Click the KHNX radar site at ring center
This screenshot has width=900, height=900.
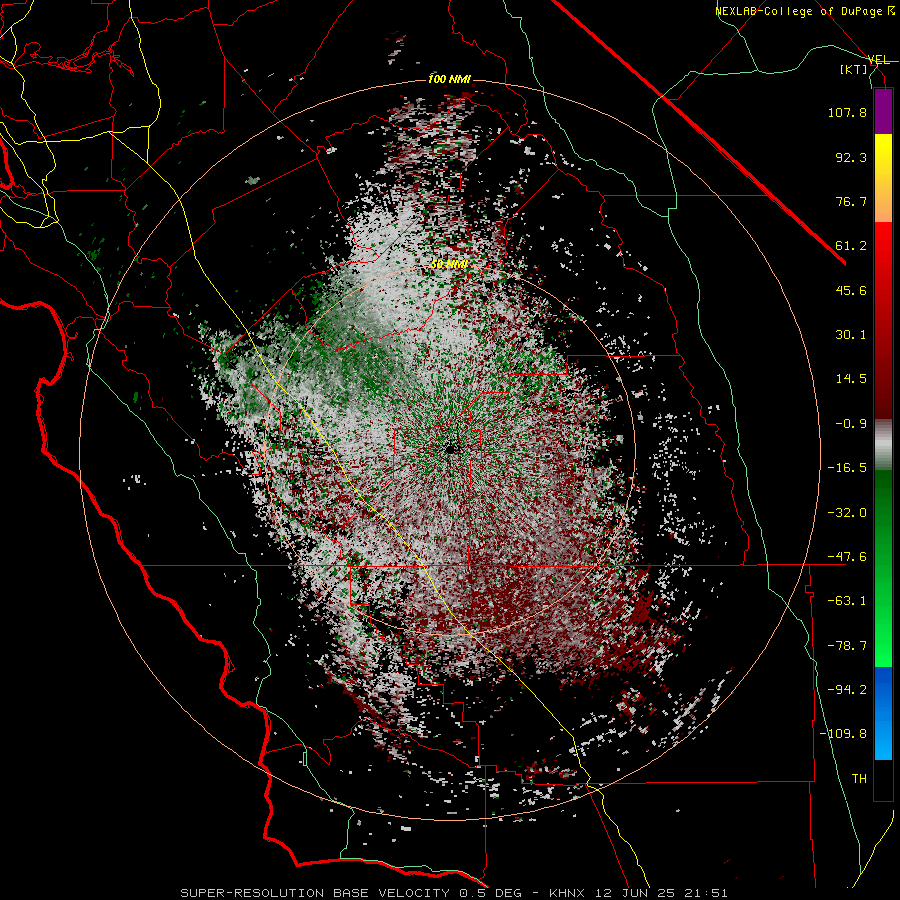click(450, 449)
